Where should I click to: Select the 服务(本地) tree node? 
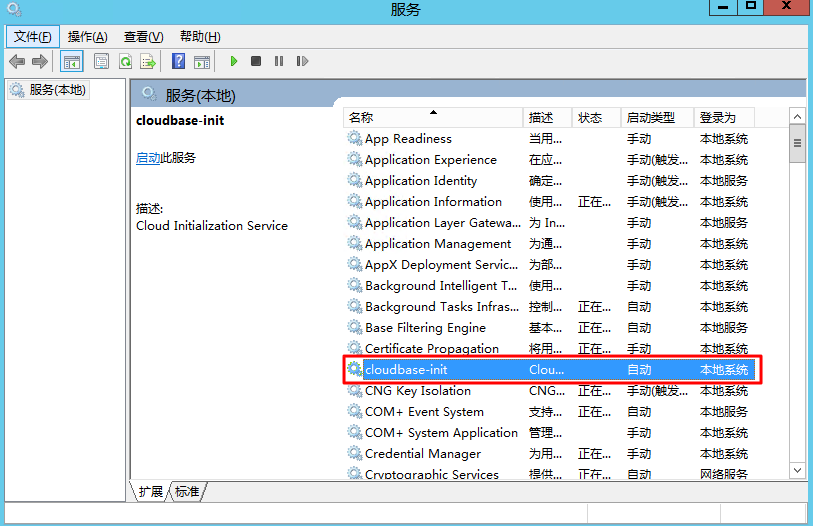click(48, 90)
